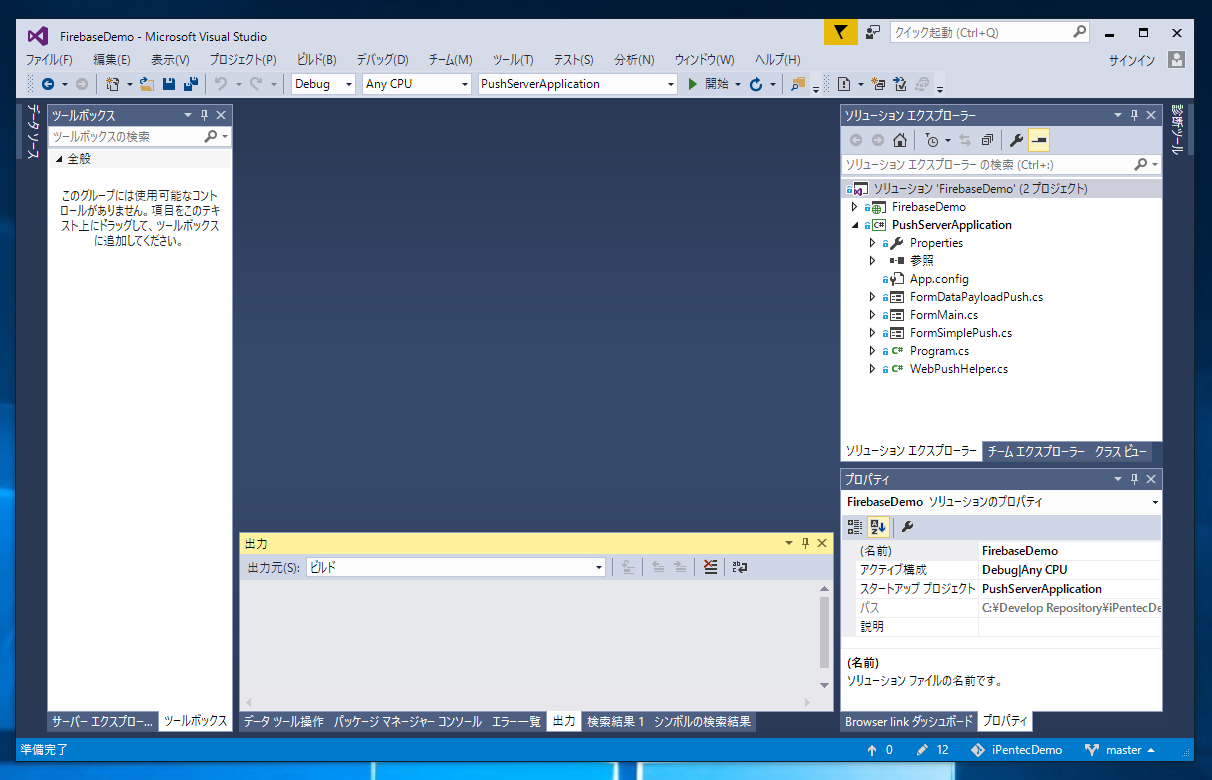Click the Clear All icon in Output
The height and width of the screenshot is (780, 1212).
[710, 567]
